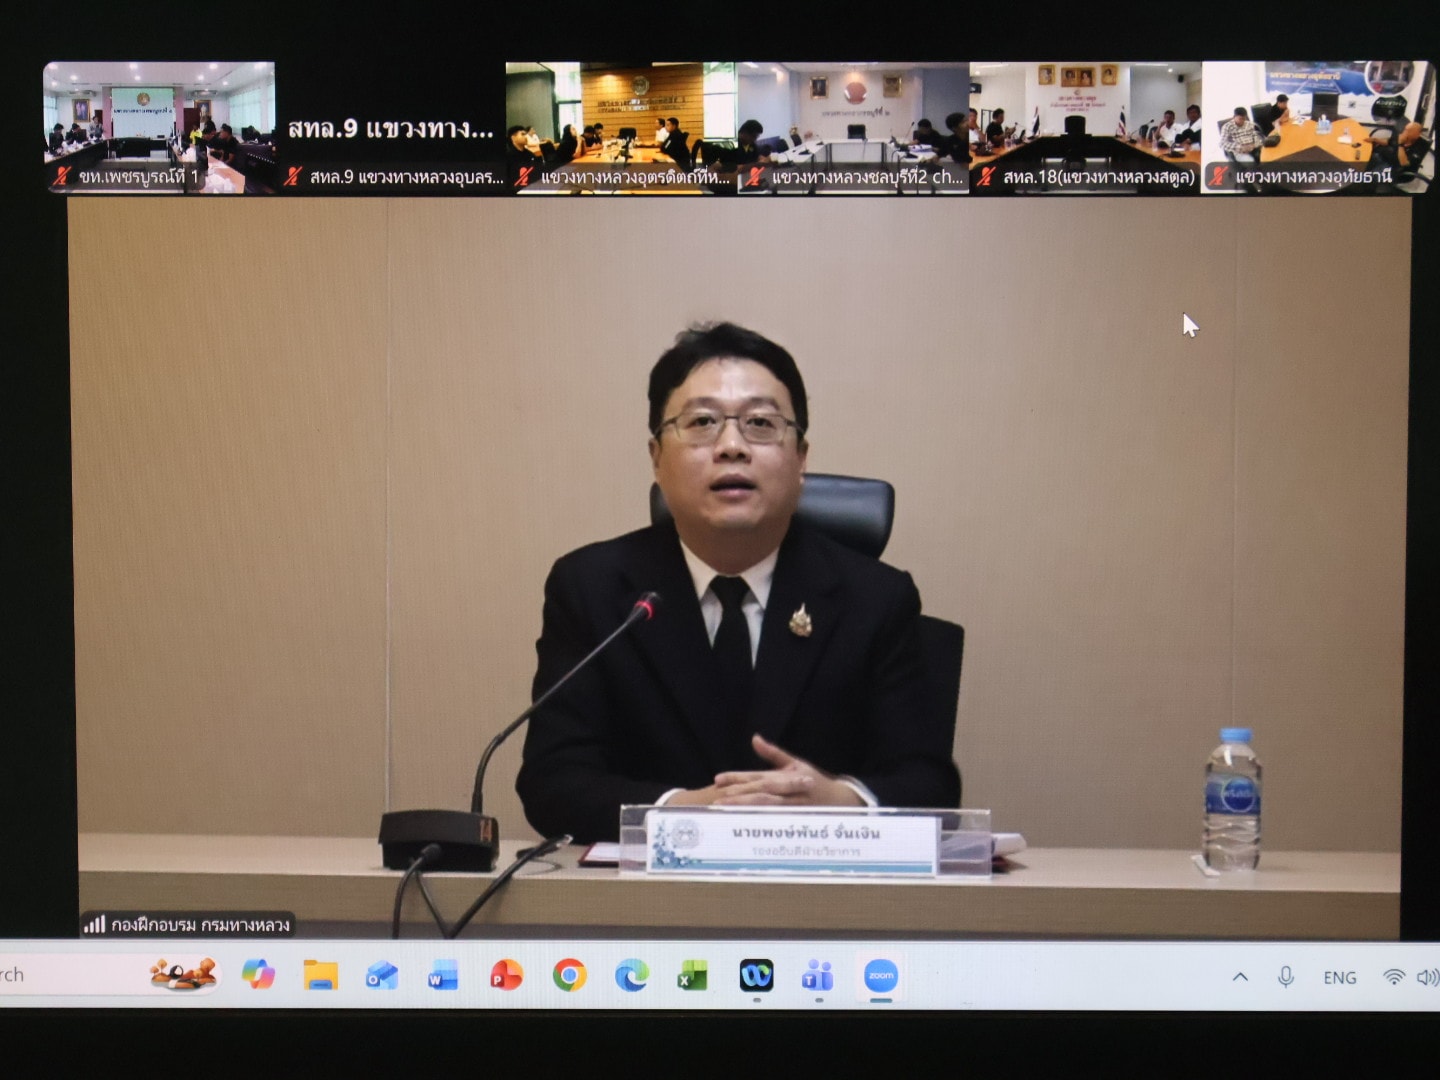Open Excel from the taskbar
1440x1080 pixels.
(693, 975)
